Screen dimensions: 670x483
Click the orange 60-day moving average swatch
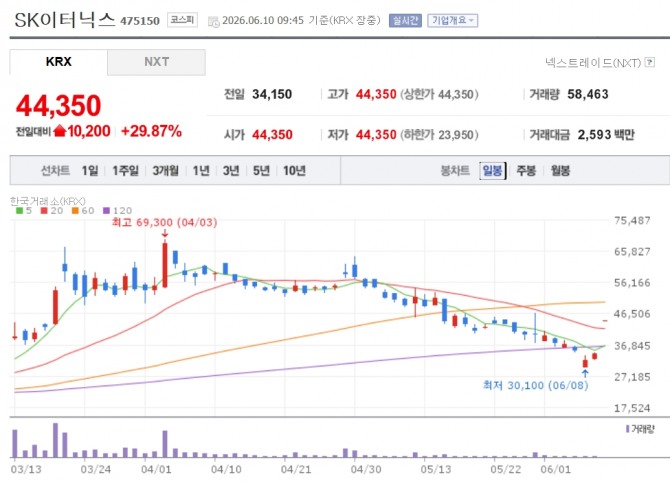(75, 210)
